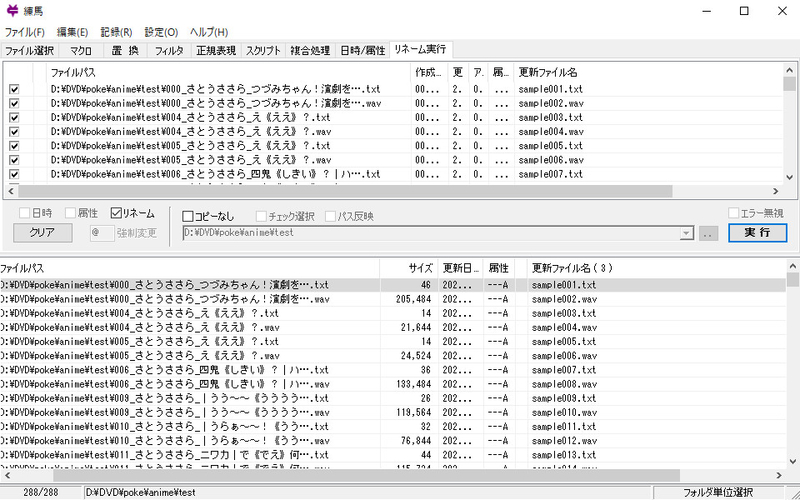Switch to the 複合処理 tab
Screen dimensions: 800x500
click(310, 51)
